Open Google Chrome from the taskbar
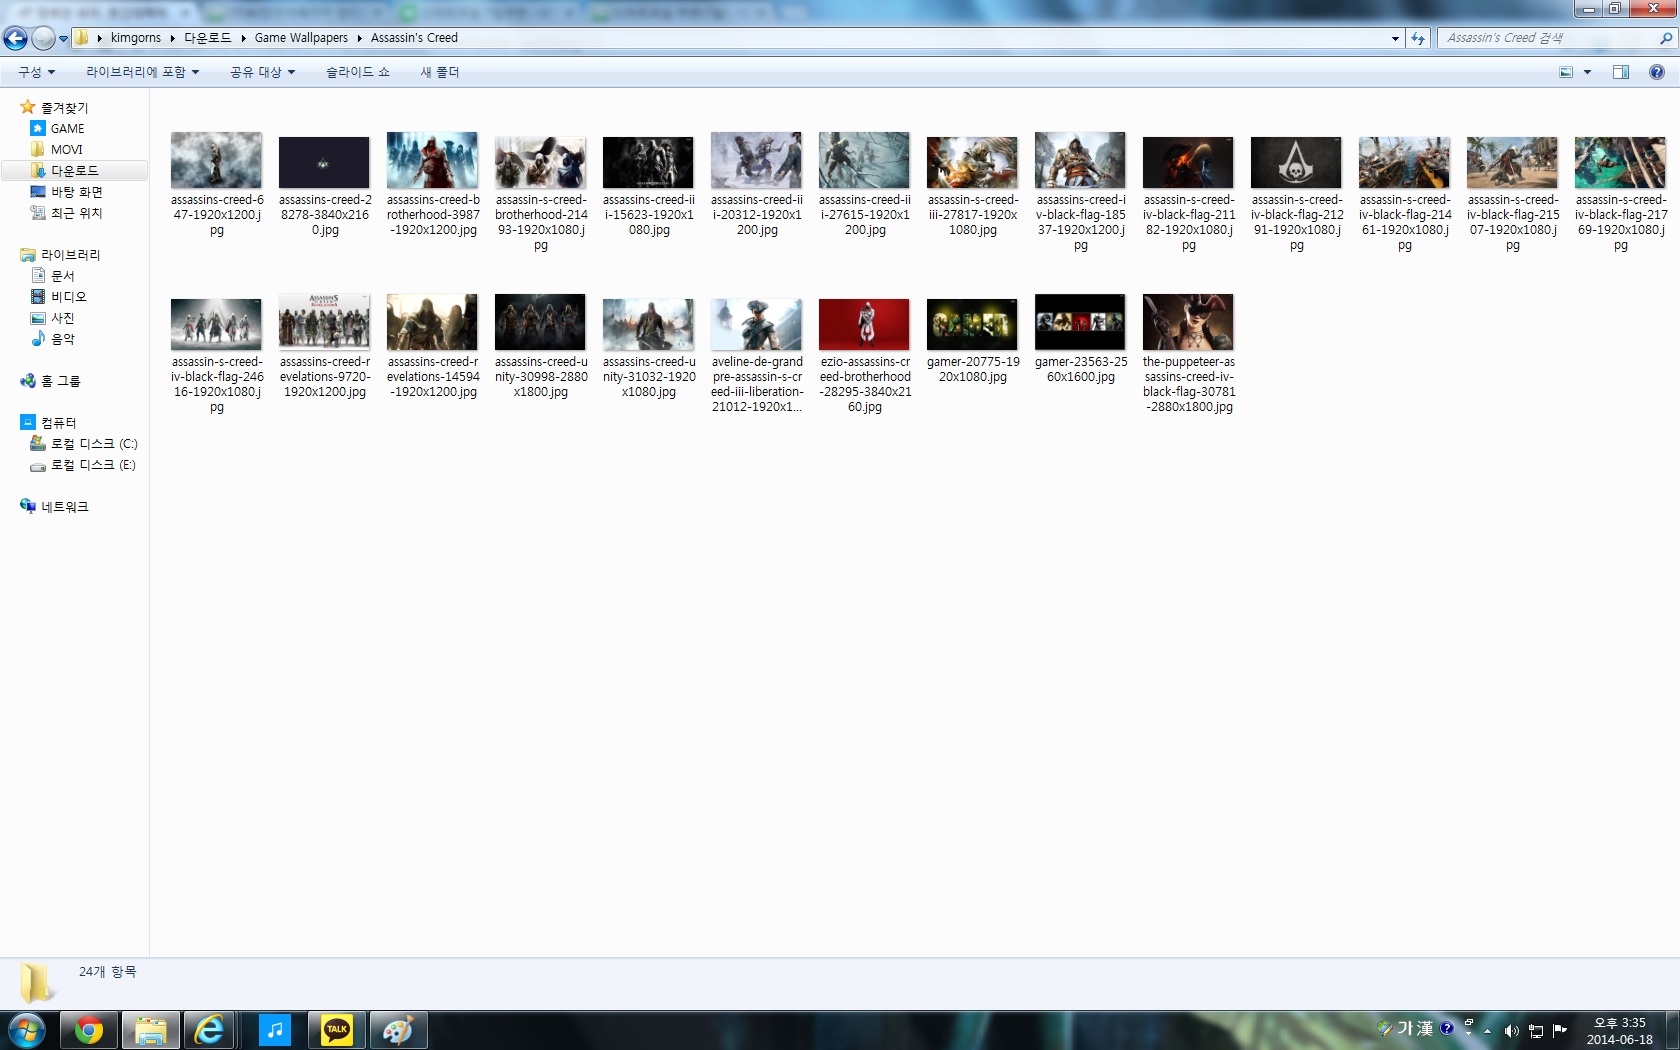The width and height of the screenshot is (1680, 1050). pyautogui.click(x=89, y=1030)
